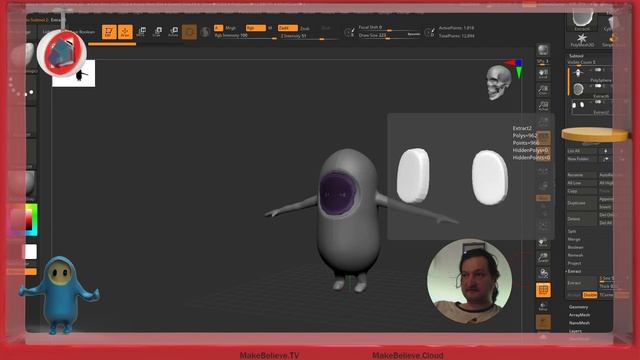Adjust the Z Intensity slider
This screenshot has height=360, width=640.
(x=310, y=36)
